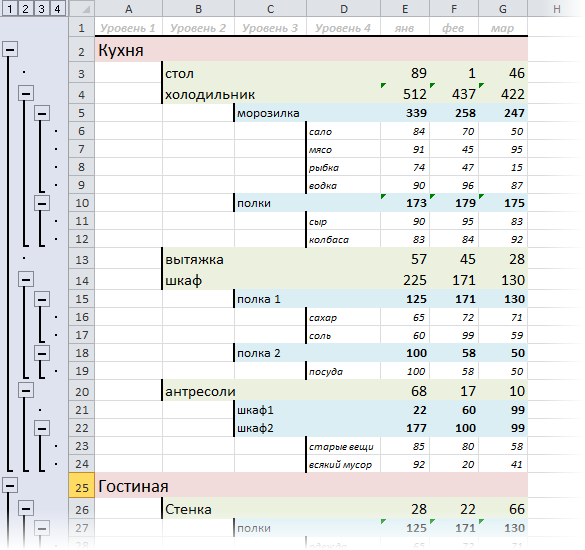
Task: Collapse the Кухня group
Action: click(x=10, y=49)
